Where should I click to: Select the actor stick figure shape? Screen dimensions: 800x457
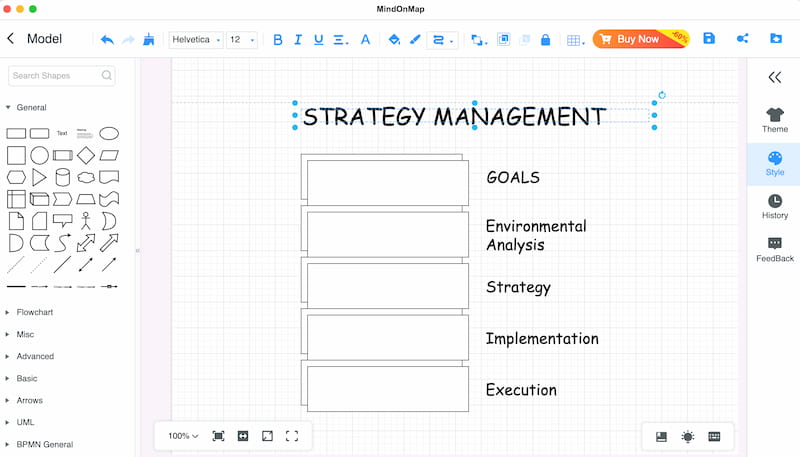(86, 221)
